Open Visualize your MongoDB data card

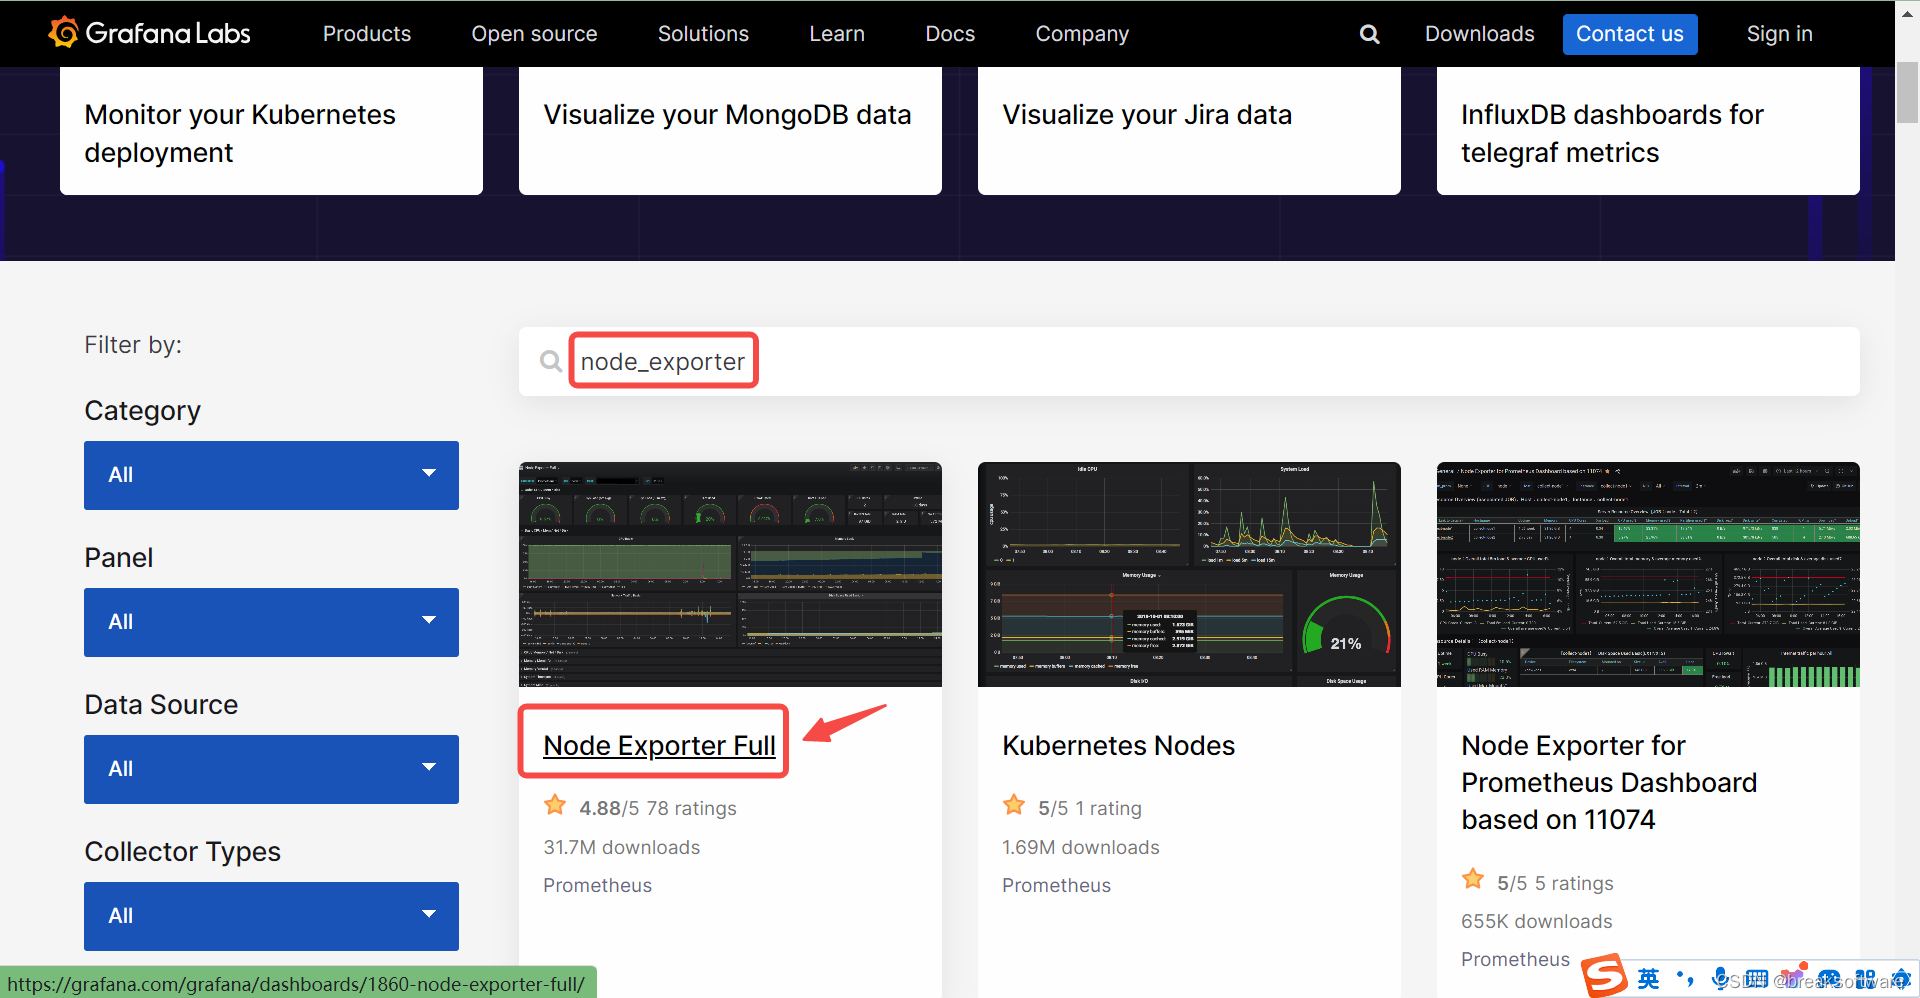pyautogui.click(x=730, y=131)
